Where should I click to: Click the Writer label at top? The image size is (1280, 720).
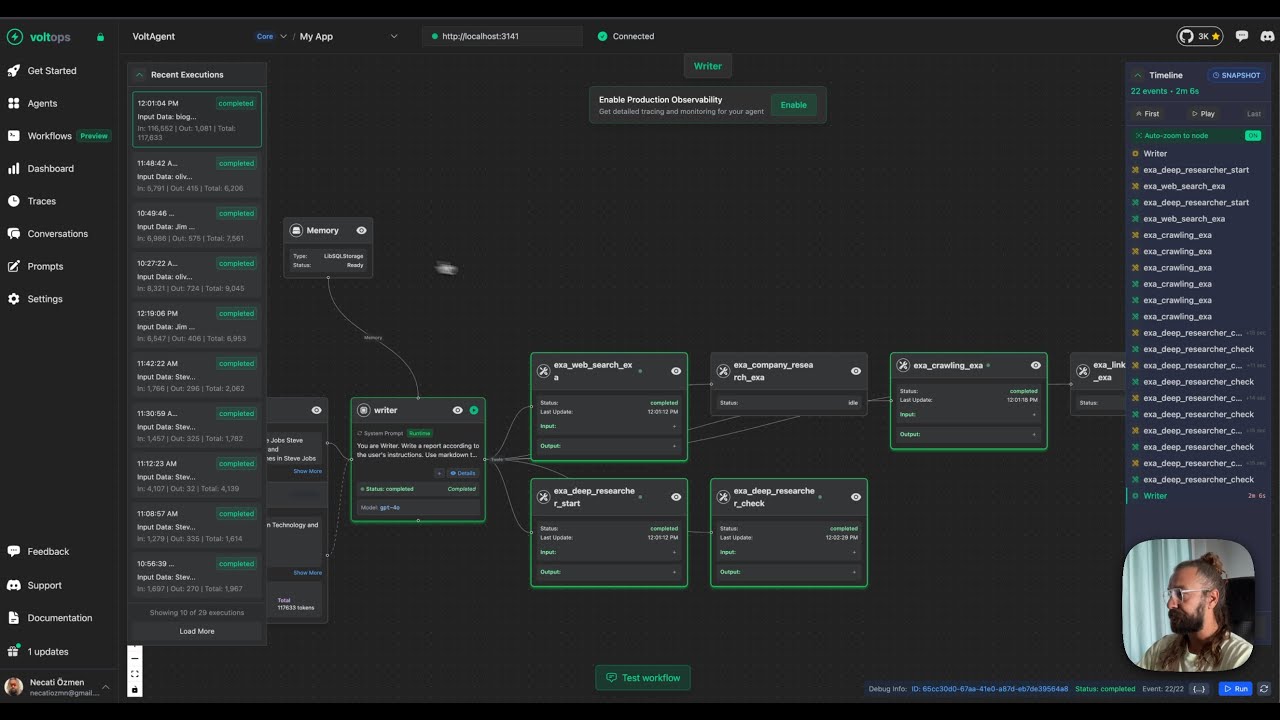coord(708,66)
